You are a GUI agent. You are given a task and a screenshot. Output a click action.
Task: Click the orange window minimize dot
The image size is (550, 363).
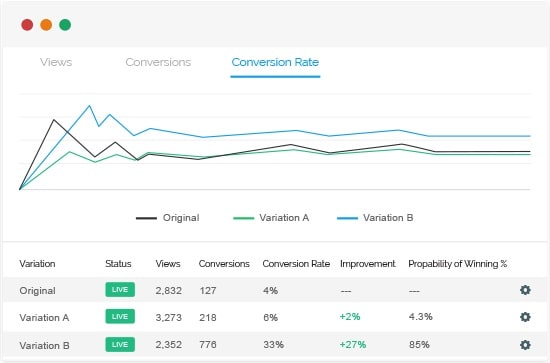pyautogui.click(x=46, y=25)
